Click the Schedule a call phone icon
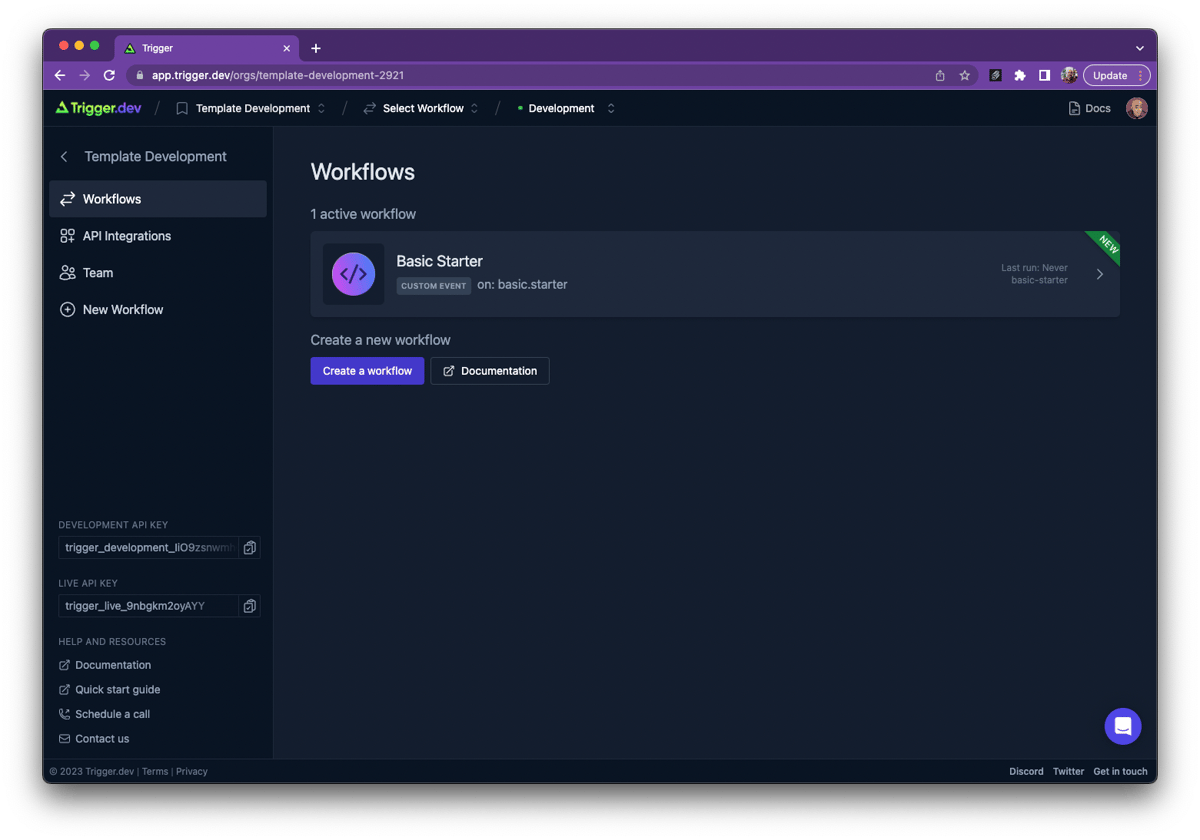 65,714
